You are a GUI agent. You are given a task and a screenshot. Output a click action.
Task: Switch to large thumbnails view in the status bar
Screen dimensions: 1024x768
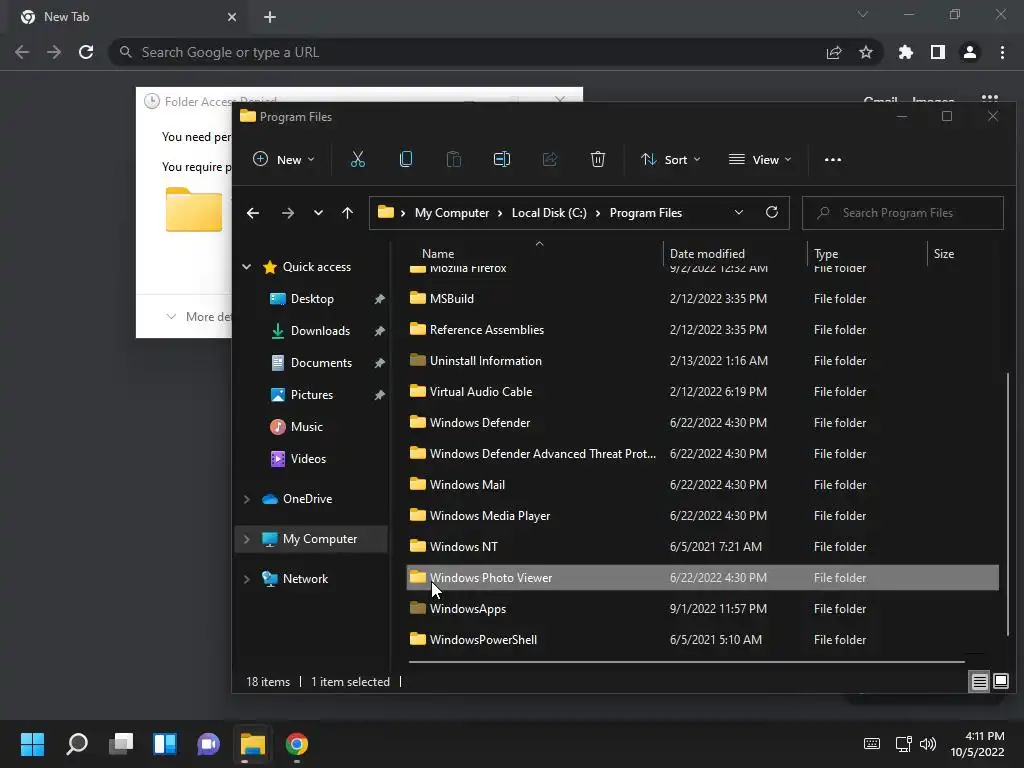[x=1000, y=682]
